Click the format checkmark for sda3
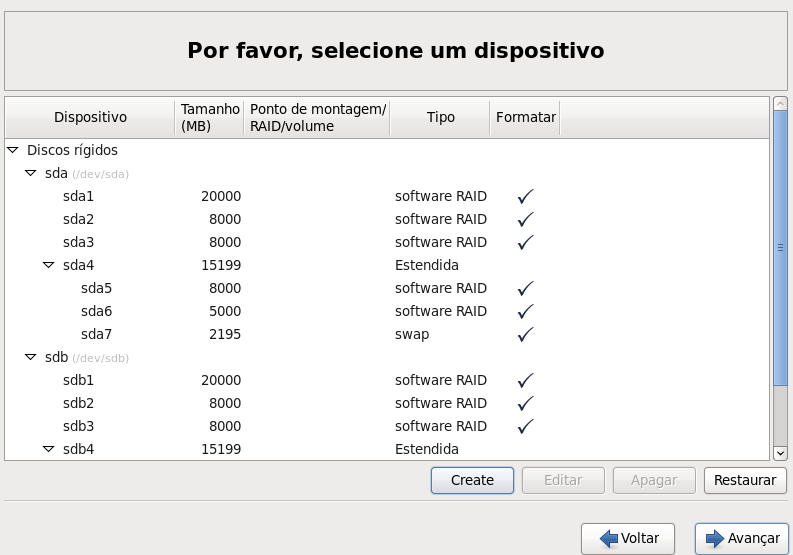 point(525,242)
